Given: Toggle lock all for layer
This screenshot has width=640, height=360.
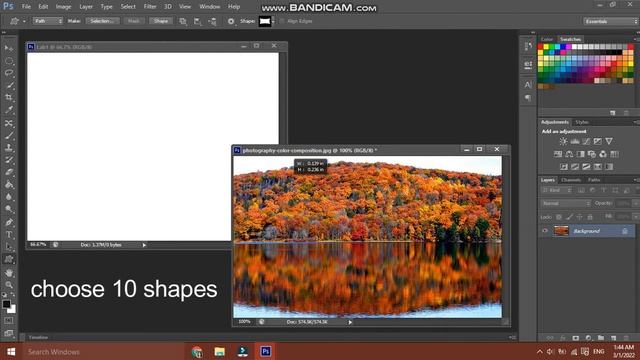Looking at the screenshot, I should coord(590,217).
